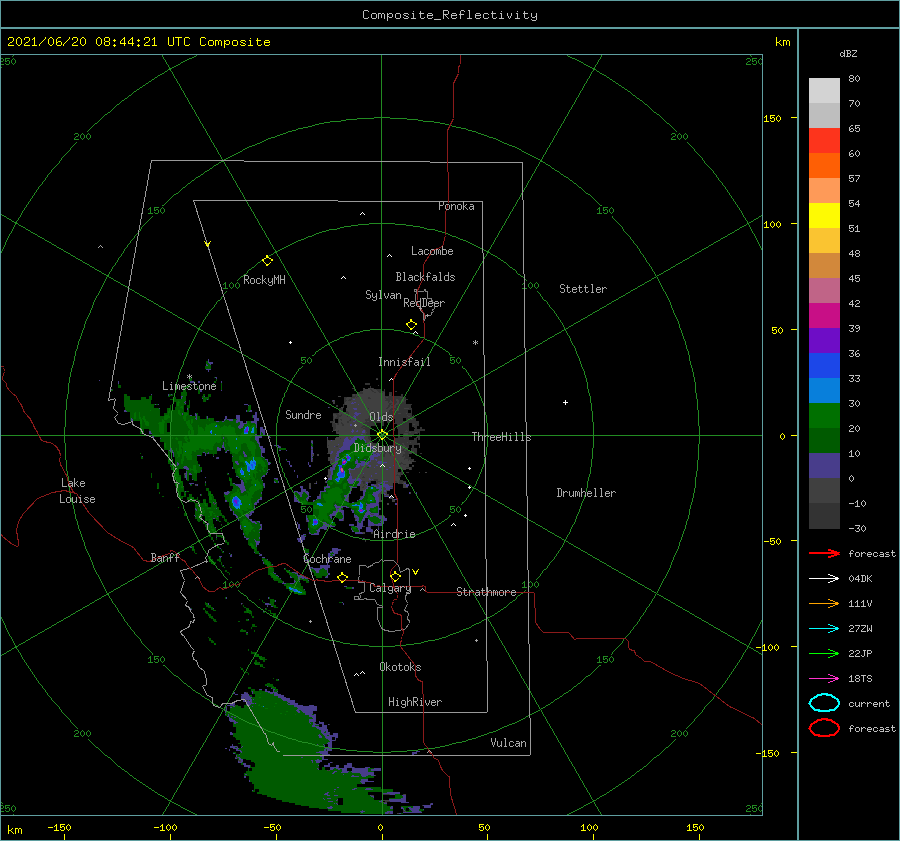Select the Okotoks label
This screenshot has width=900, height=841.
400,667
